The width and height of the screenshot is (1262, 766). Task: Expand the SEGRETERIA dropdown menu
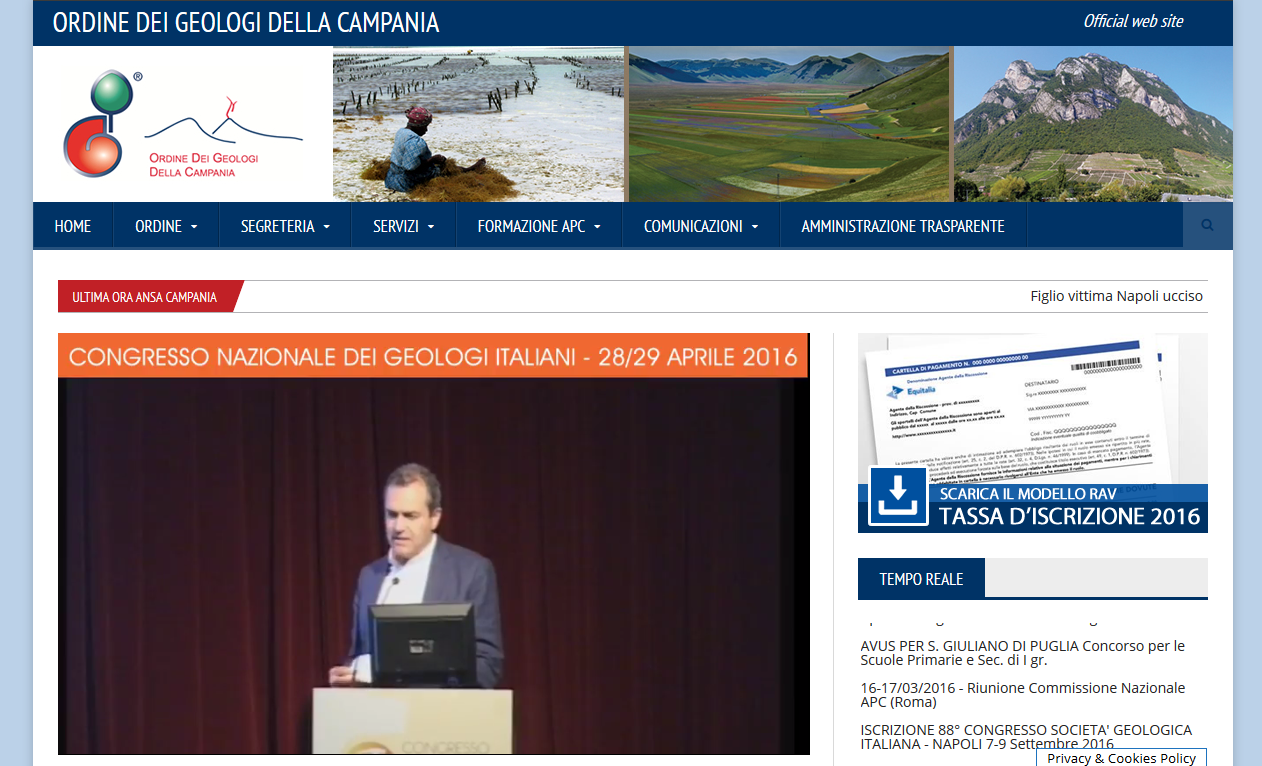tap(285, 226)
